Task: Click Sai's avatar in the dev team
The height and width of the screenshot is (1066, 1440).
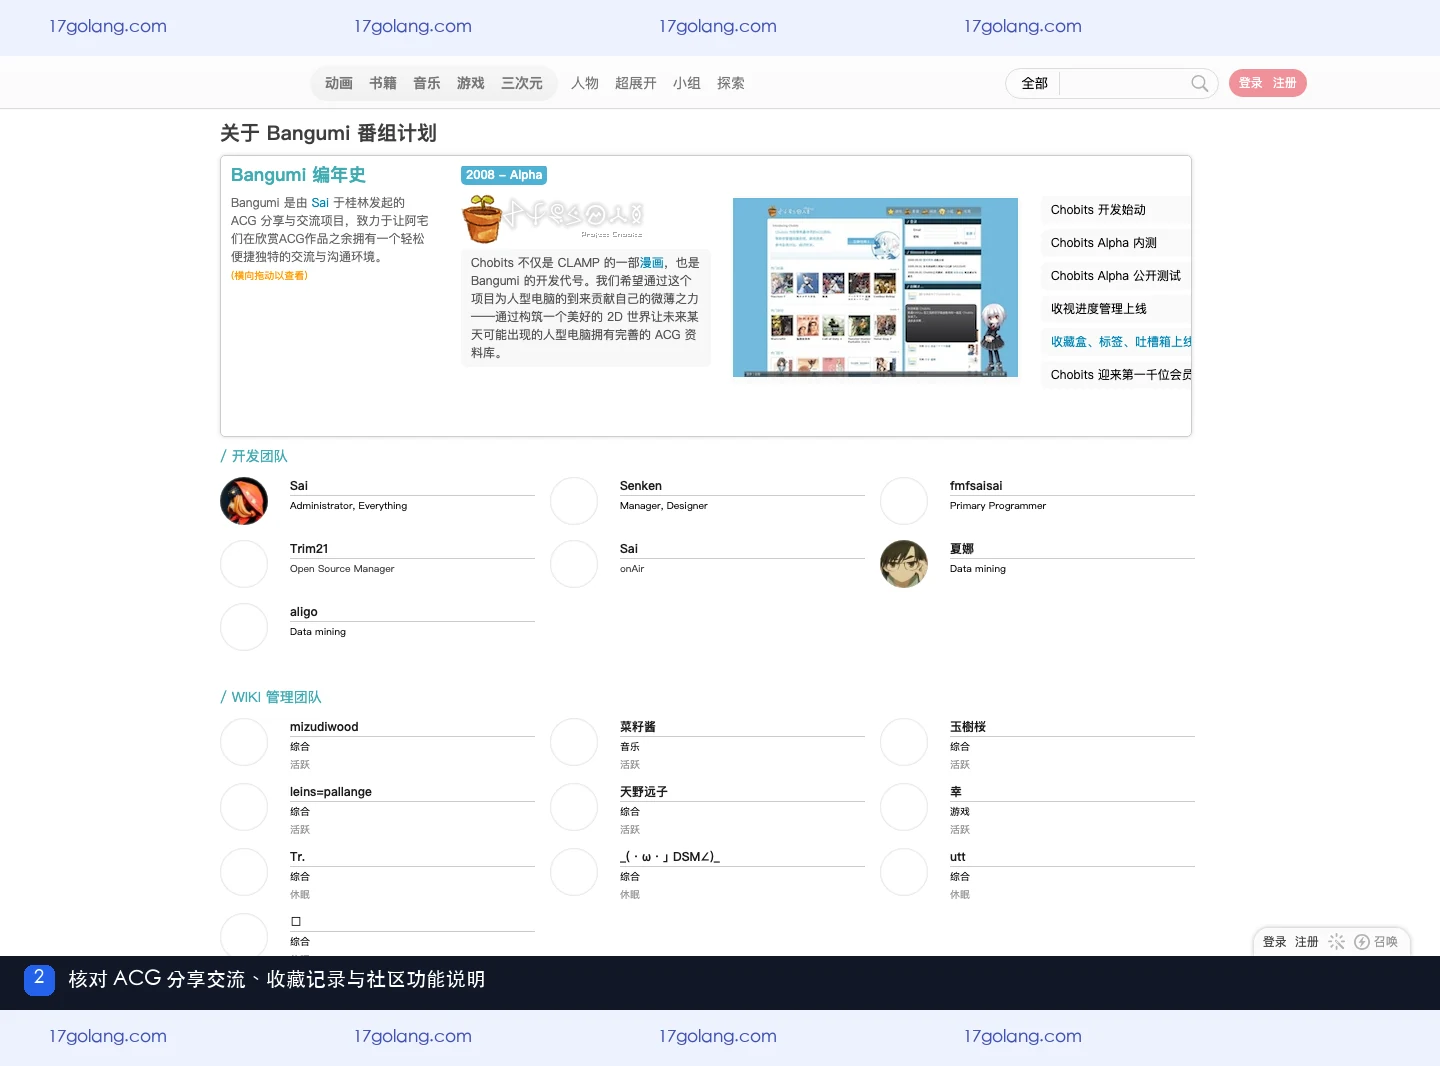Action: 244,501
